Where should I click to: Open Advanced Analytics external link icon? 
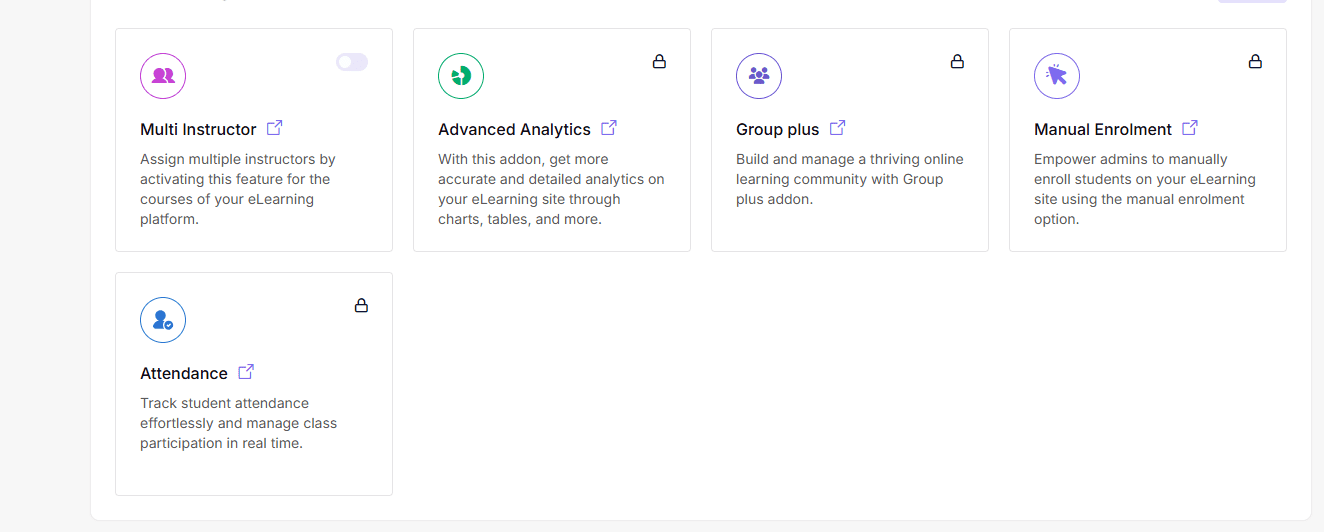coord(609,128)
